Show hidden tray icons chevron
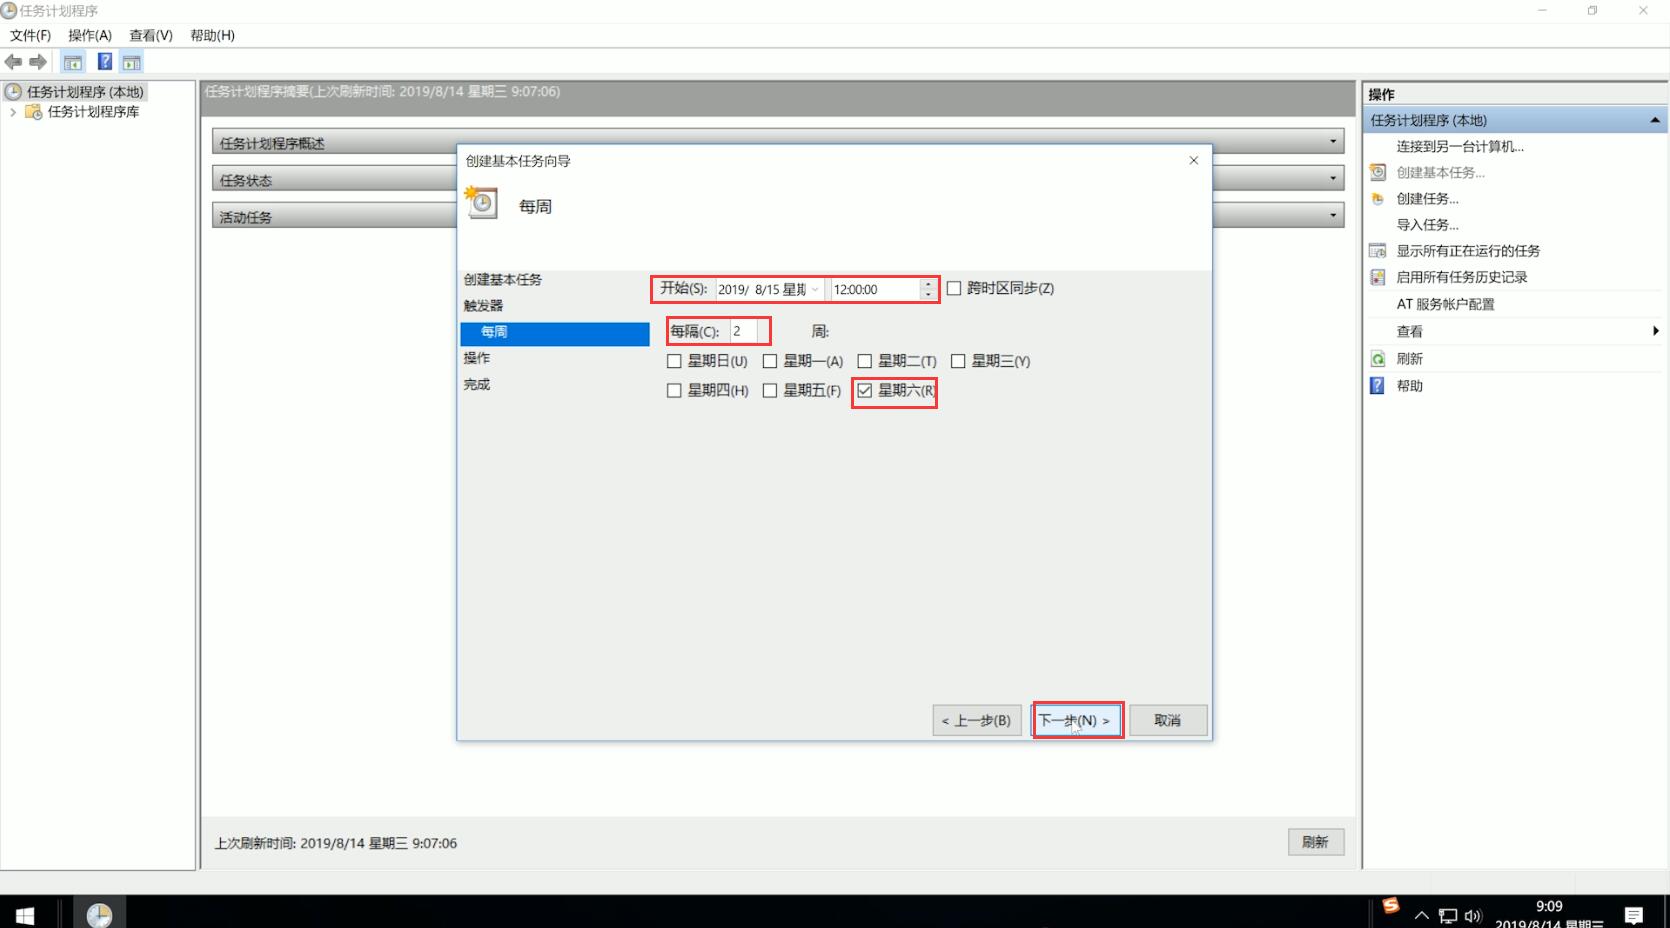This screenshot has width=1670, height=928. point(1421,915)
